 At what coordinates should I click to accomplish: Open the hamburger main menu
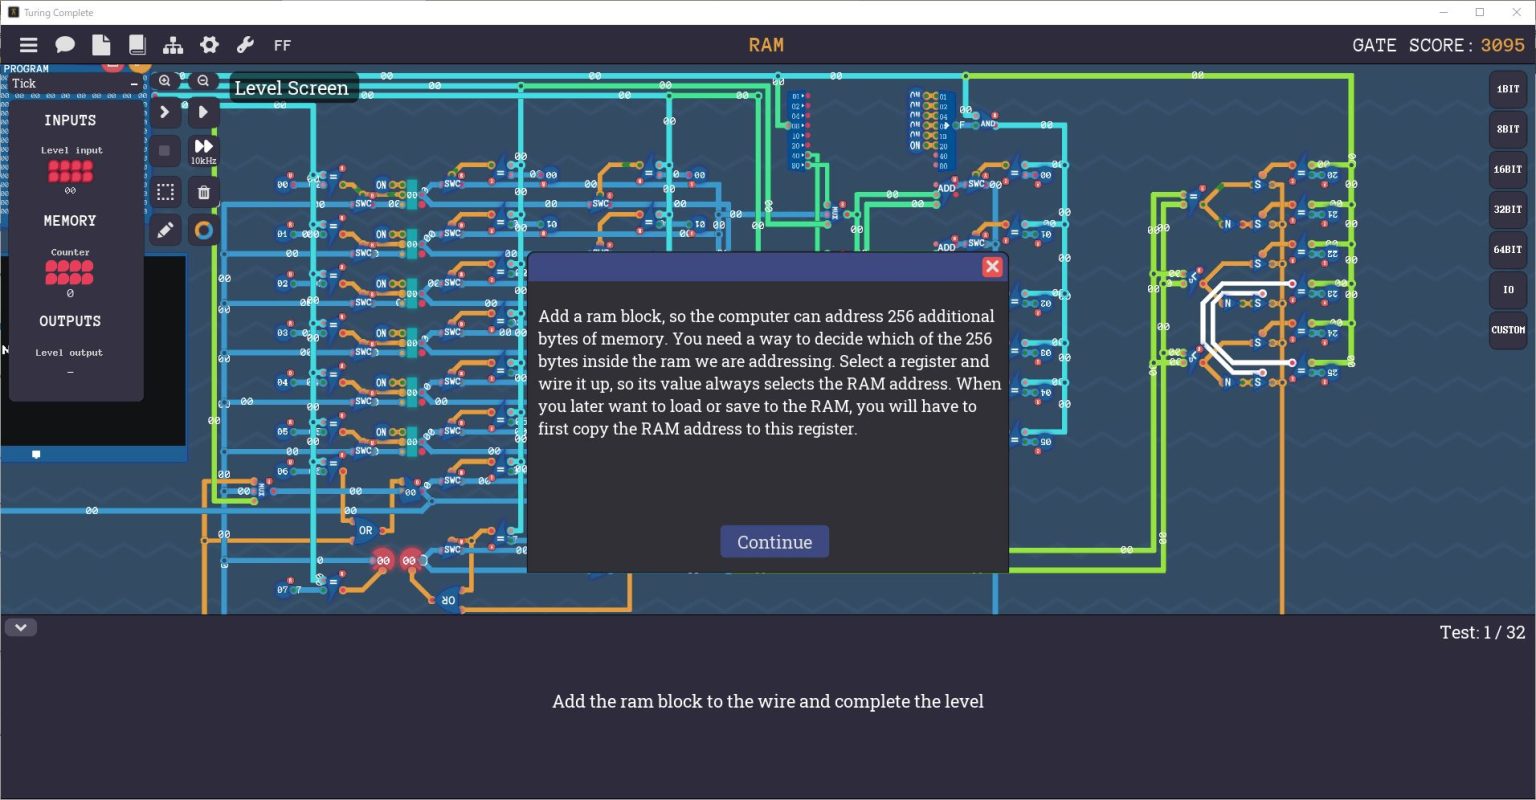28,45
